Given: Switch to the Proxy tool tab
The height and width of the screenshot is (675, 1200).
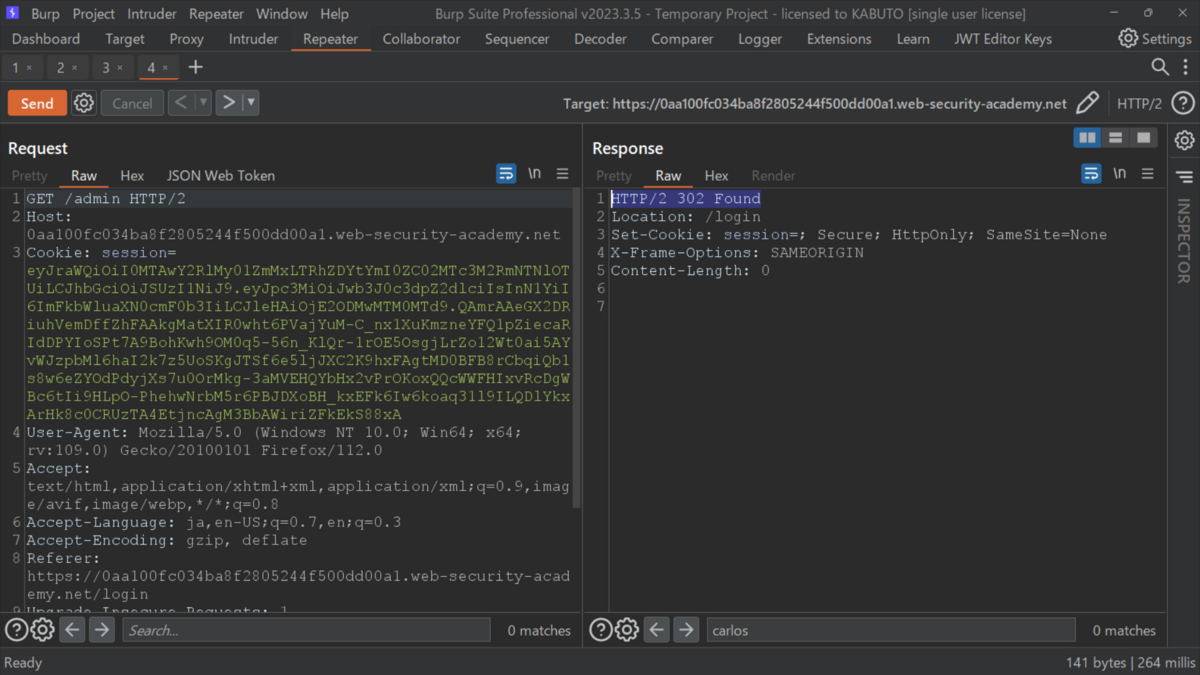Looking at the screenshot, I should [x=186, y=39].
